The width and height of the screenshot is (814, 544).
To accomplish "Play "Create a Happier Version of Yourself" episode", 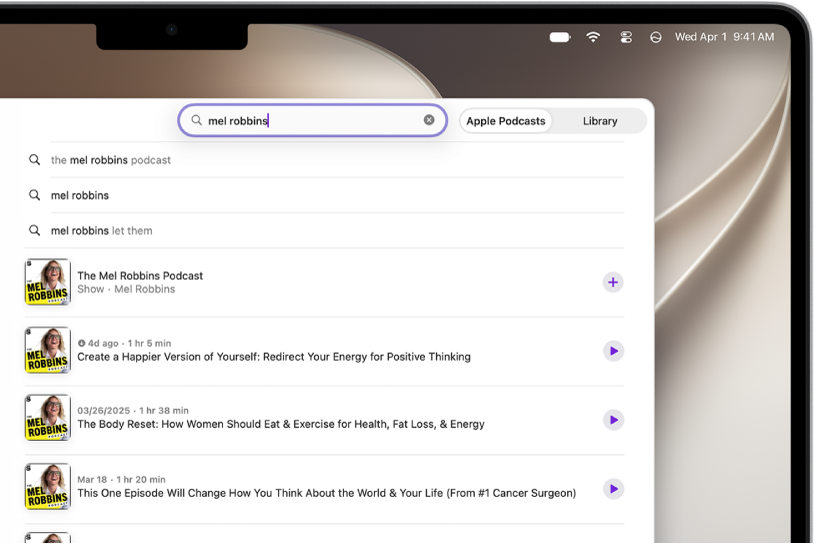I will (613, 351).
